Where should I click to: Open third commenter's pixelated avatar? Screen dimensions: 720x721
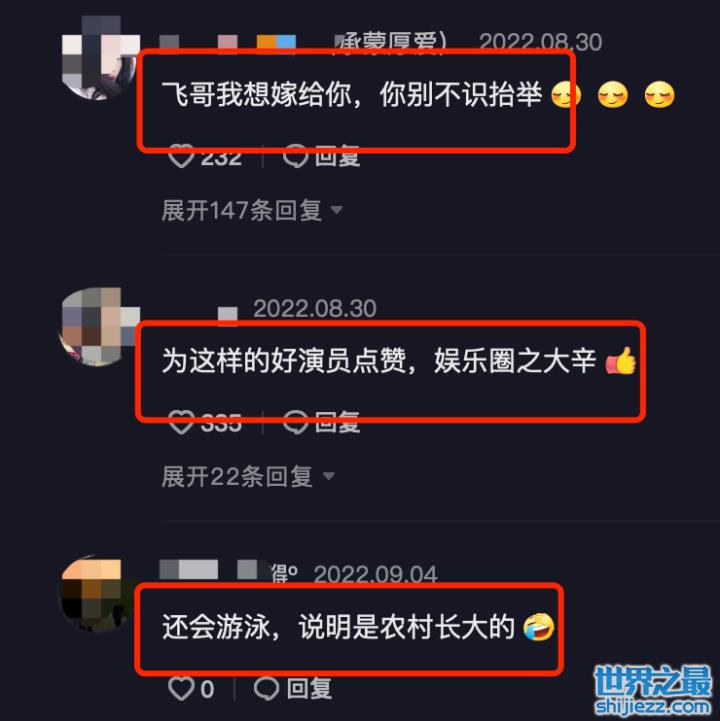click(96, 594)
